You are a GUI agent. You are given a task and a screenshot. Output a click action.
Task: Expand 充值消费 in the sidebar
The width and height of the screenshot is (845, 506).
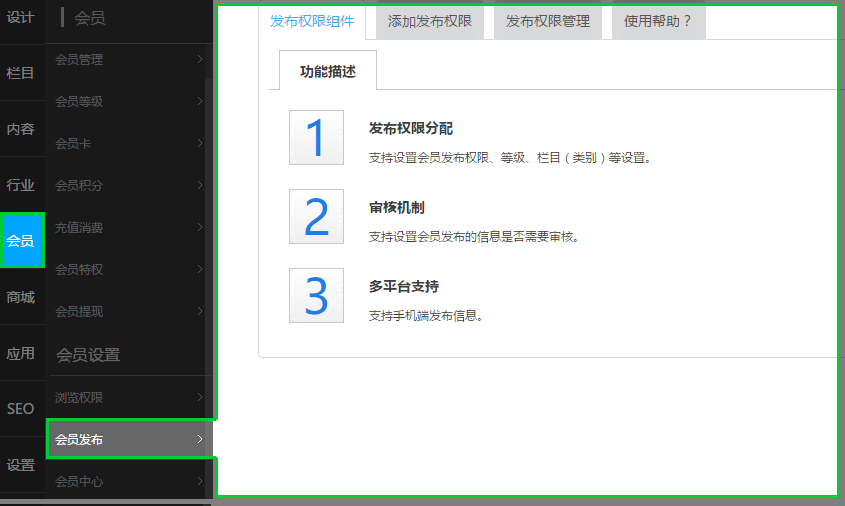click(128, 228)
